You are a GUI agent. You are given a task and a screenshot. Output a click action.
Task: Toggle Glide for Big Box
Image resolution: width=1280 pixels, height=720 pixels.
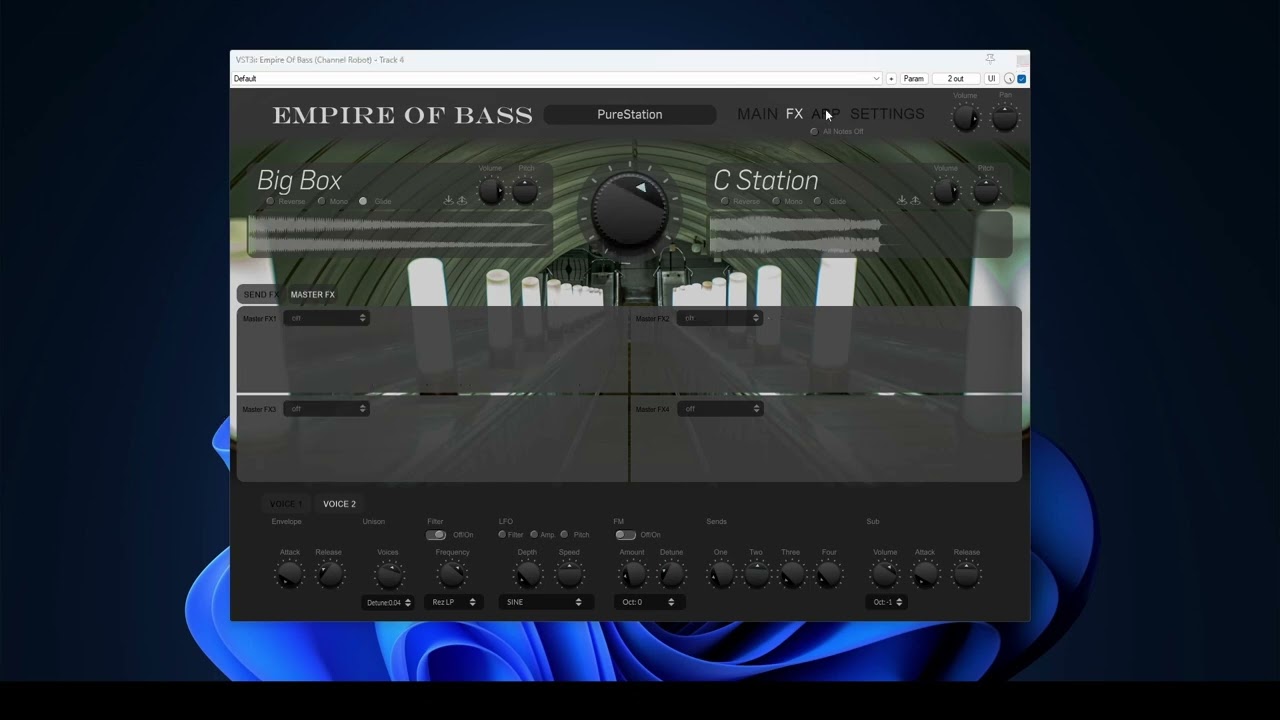point(363,201)
